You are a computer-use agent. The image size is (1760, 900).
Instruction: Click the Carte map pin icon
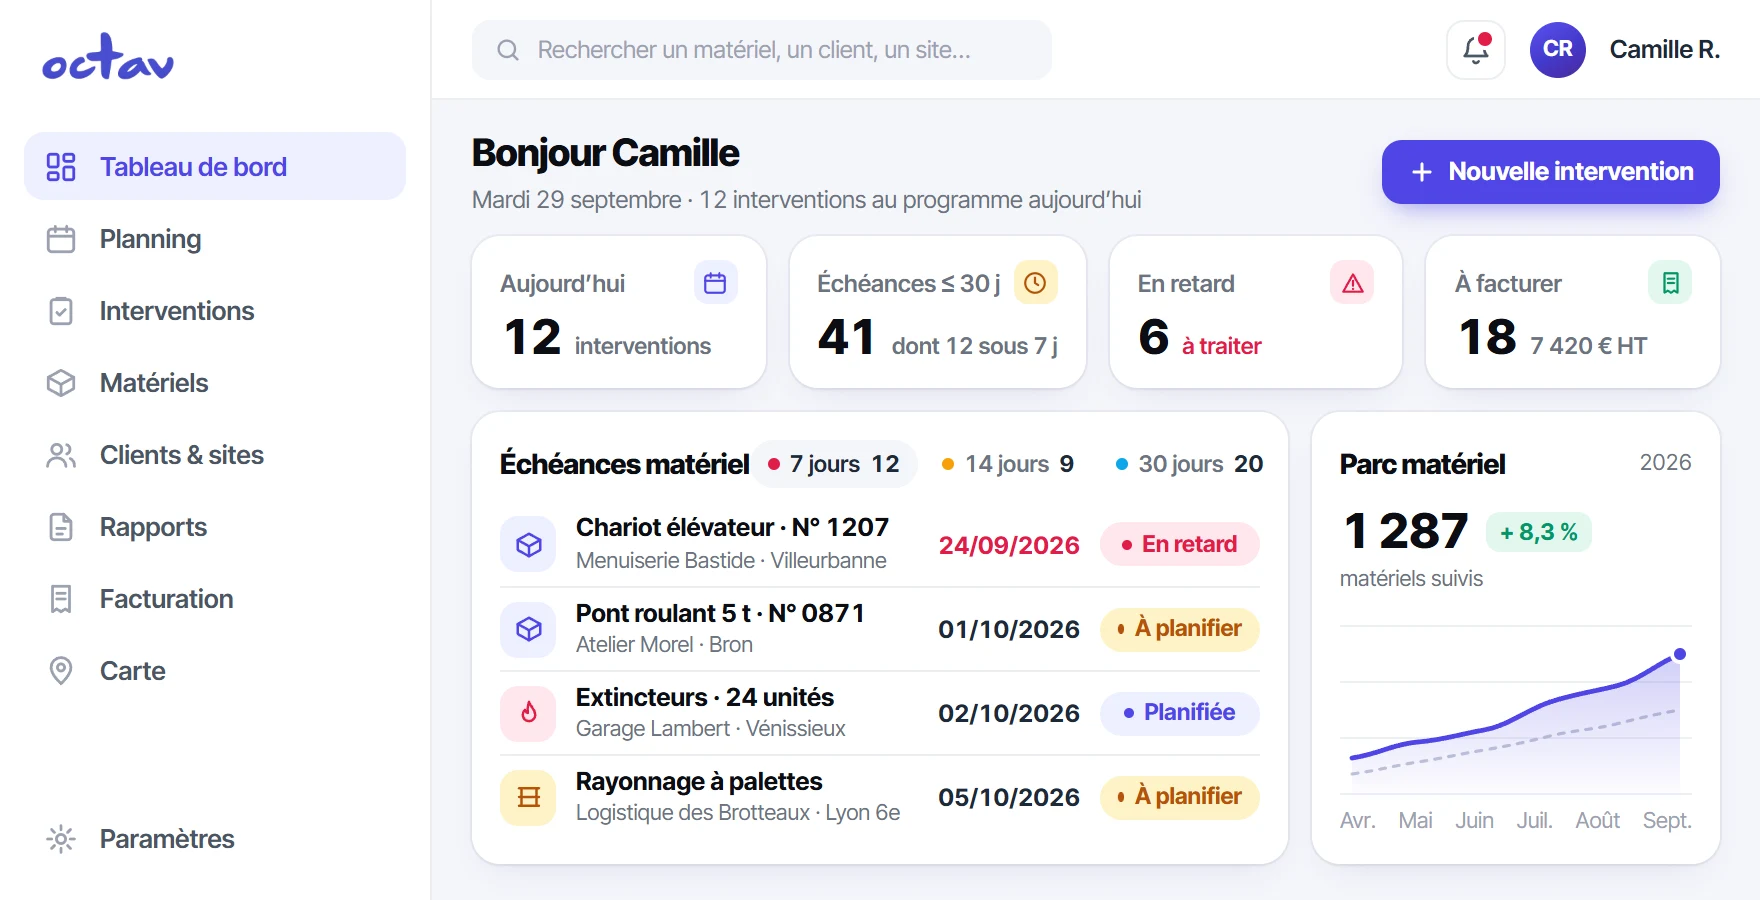(61, 671)
